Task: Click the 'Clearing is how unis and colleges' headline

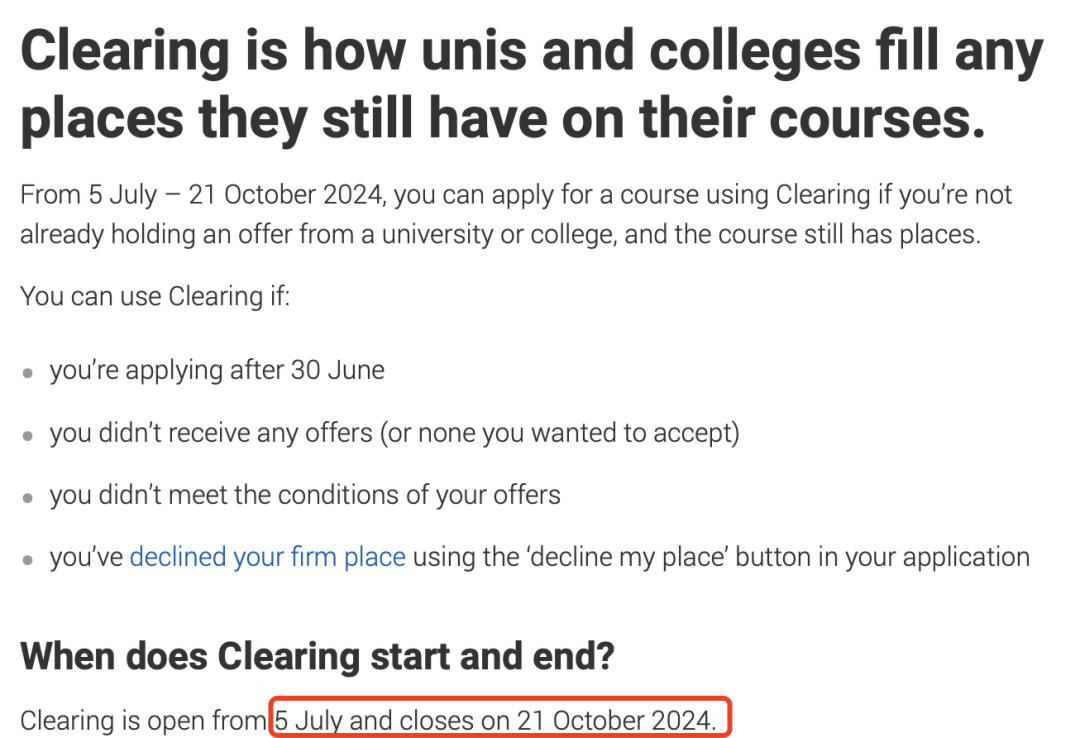Action: pos(532,84)
